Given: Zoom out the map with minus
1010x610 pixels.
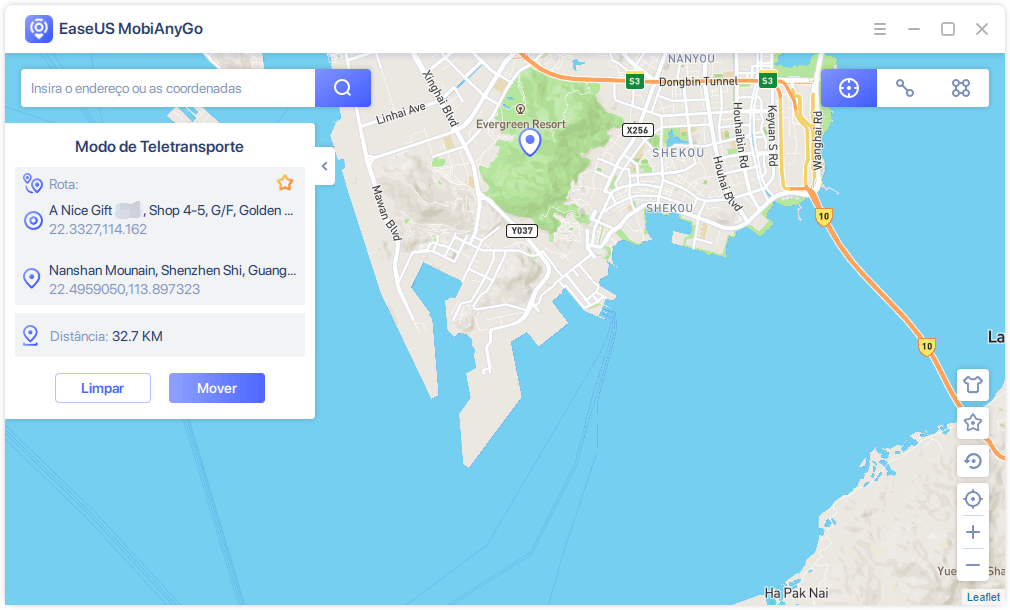Looking at the screenshot, I should [972, 565].
